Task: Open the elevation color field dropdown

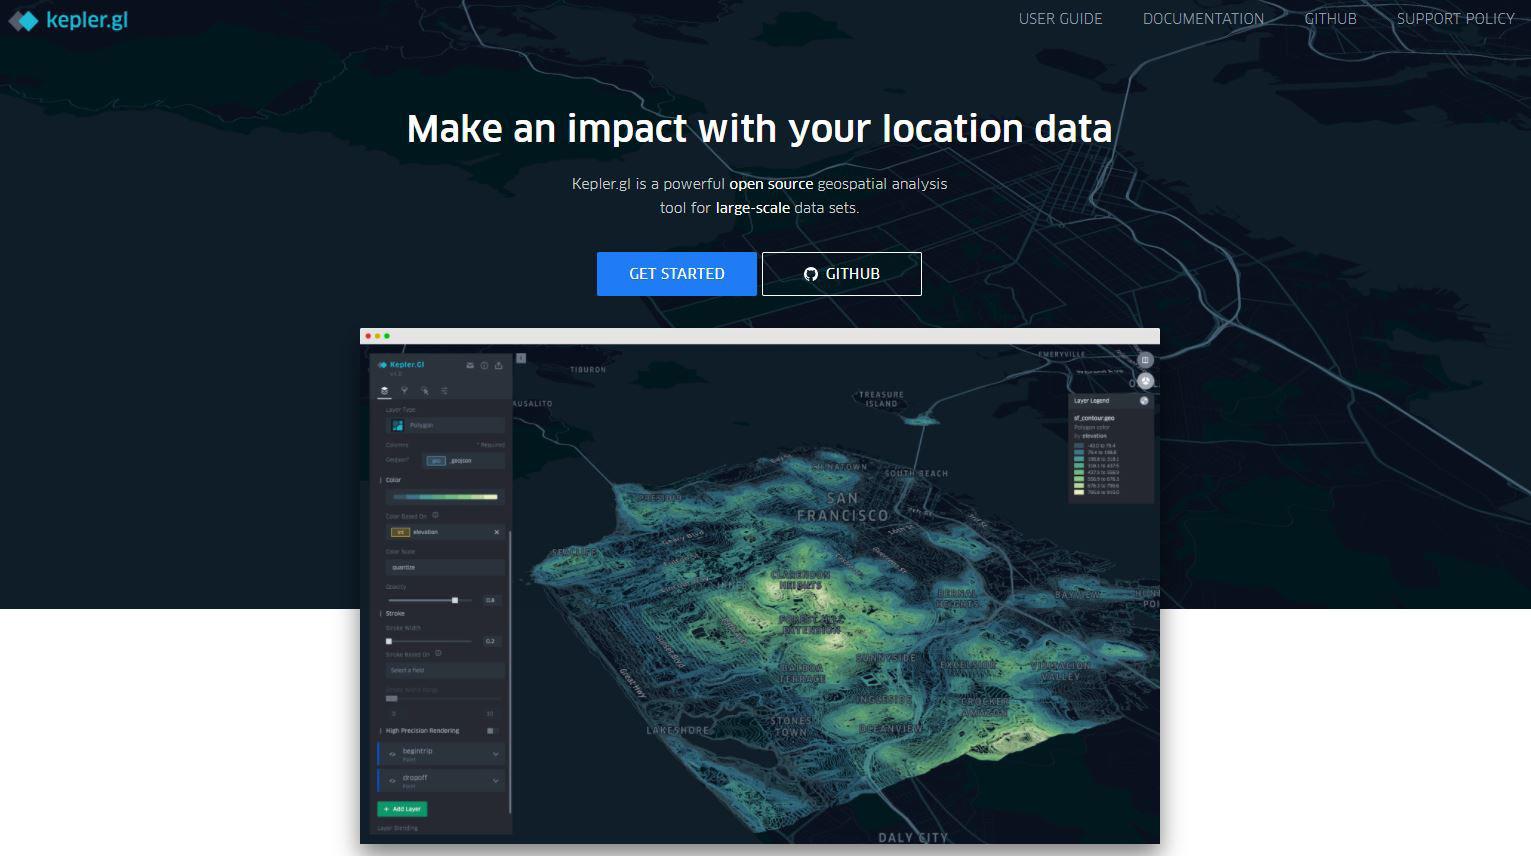Action: click(x=445, y=532)
